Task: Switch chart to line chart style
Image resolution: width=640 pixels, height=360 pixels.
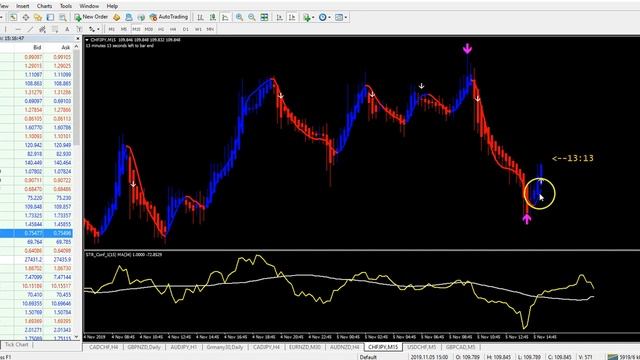Action: (225, 17)
